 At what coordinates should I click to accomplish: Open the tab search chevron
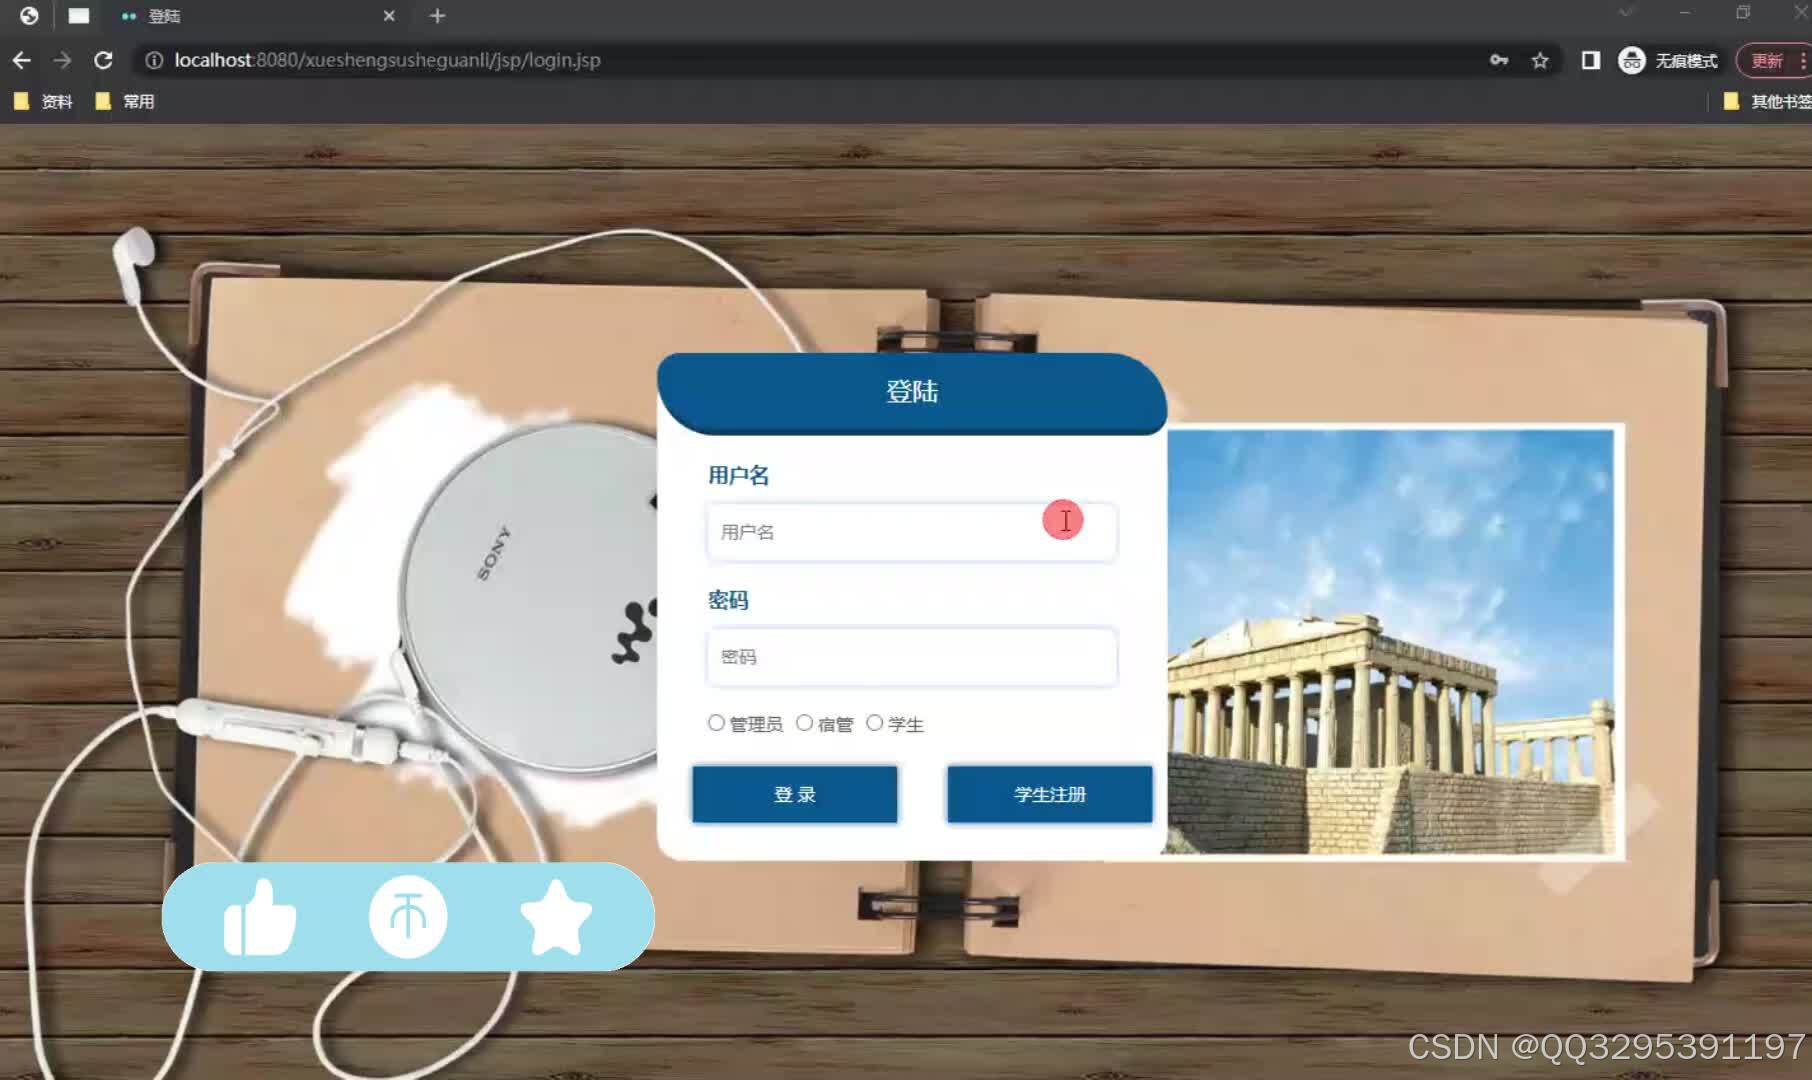pyautogui.click(x=1627, y=13)
